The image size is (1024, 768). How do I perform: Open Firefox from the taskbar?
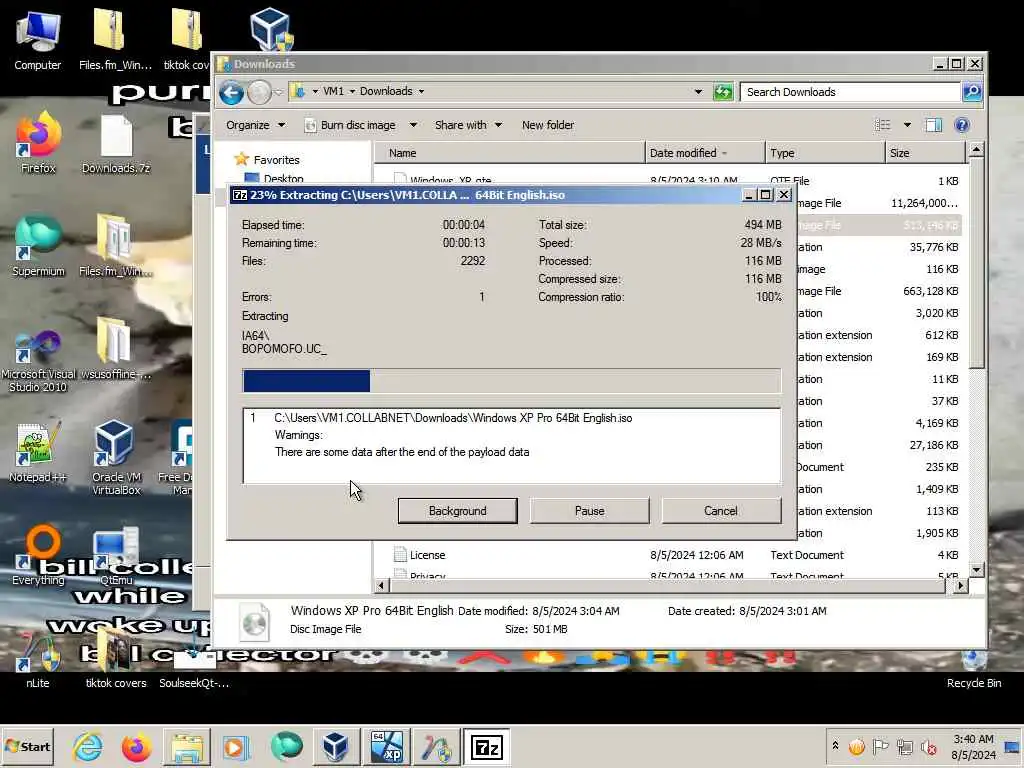pyautogui.click(x=136, y=746)
